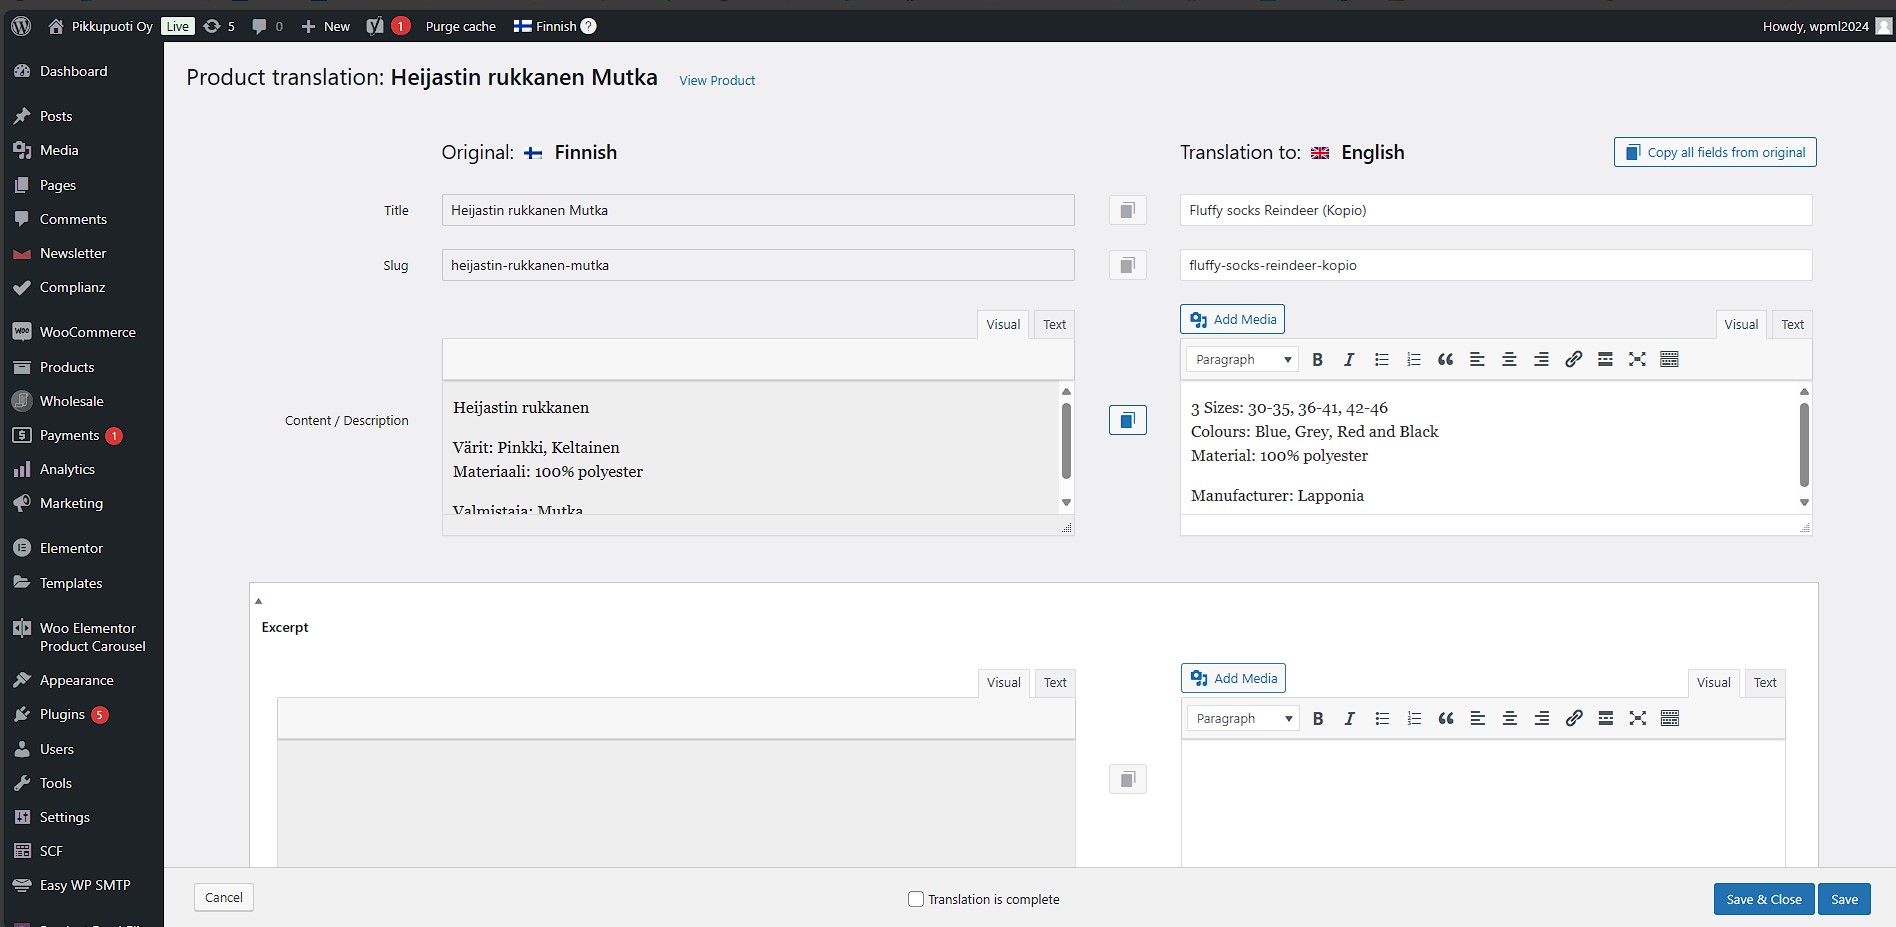Viewport: 1896px width, 927px height.
Task: Open Paragraph format dropdown in excerpt editor
Action: pyautogui.click(x=1243, y=719)
